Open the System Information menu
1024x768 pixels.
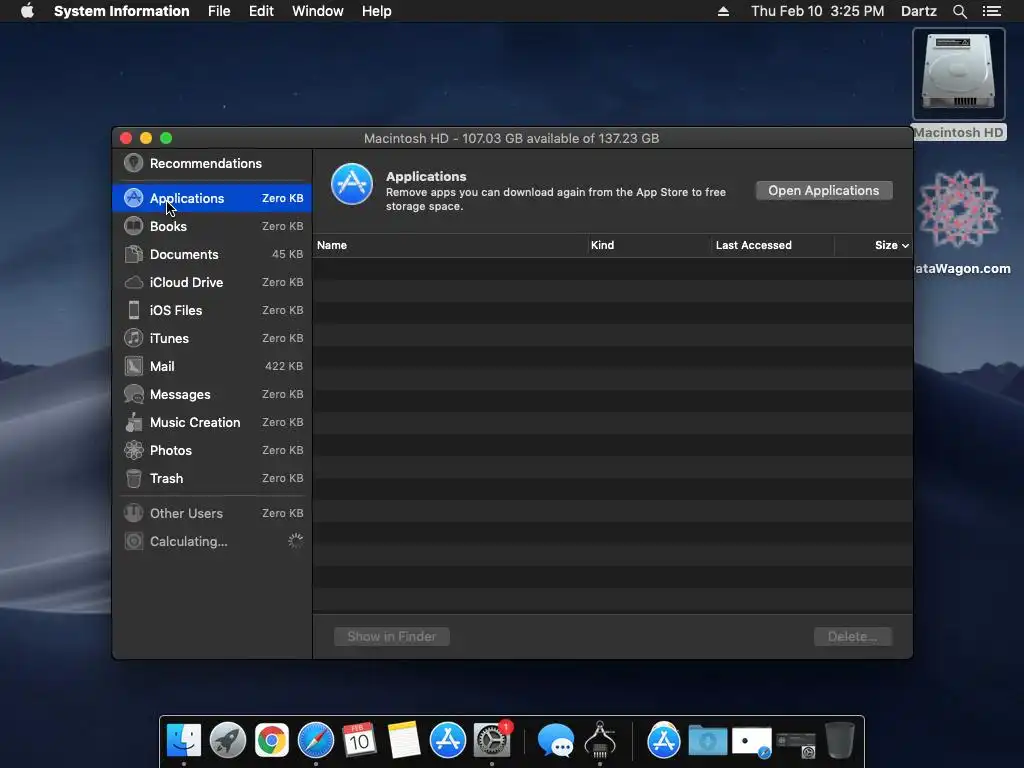click(x=121, y=11)
